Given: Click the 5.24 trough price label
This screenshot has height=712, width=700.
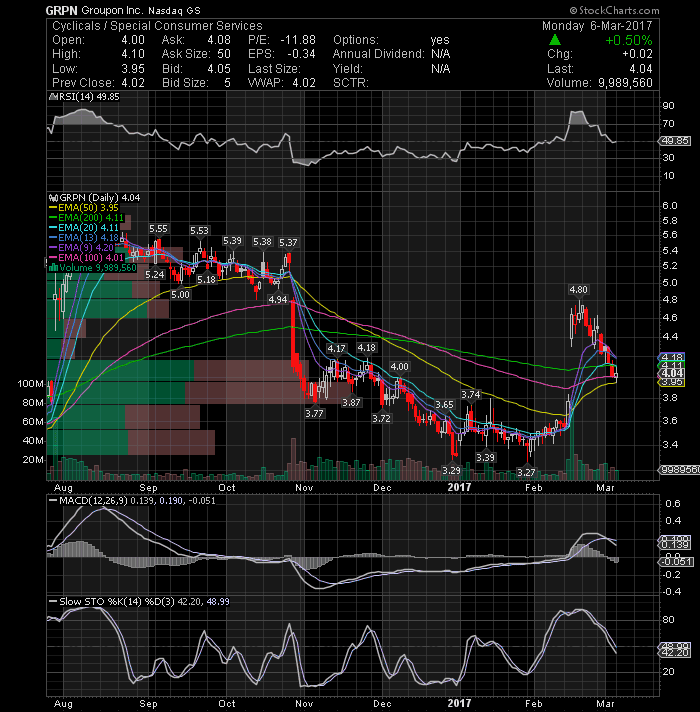Looking at the screenshot, I should pyautogui.click(x=155, y=274).
